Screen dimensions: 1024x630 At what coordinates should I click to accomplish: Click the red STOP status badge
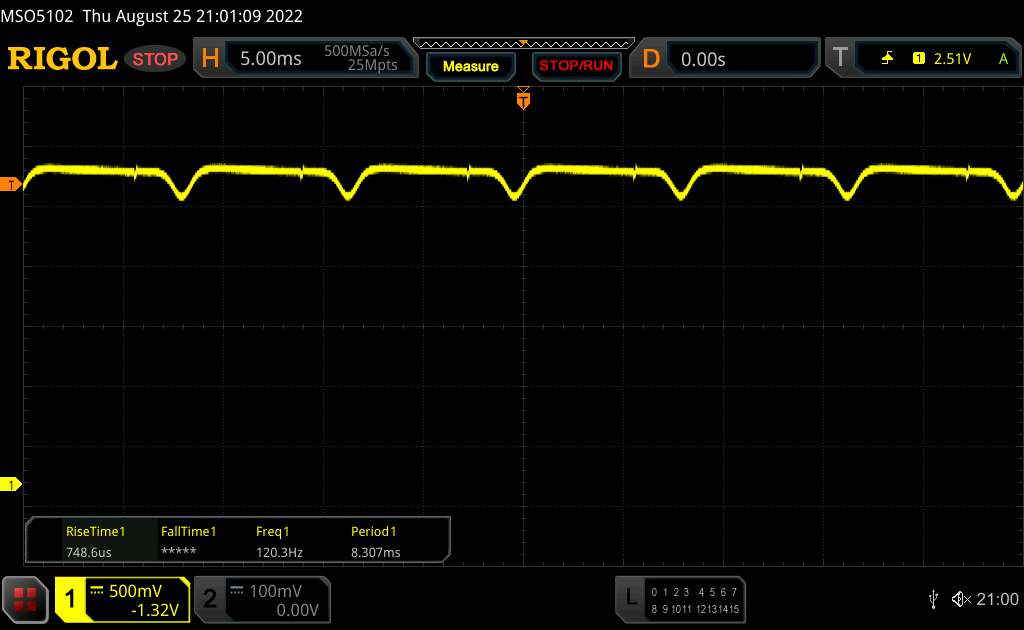point(155,59)
